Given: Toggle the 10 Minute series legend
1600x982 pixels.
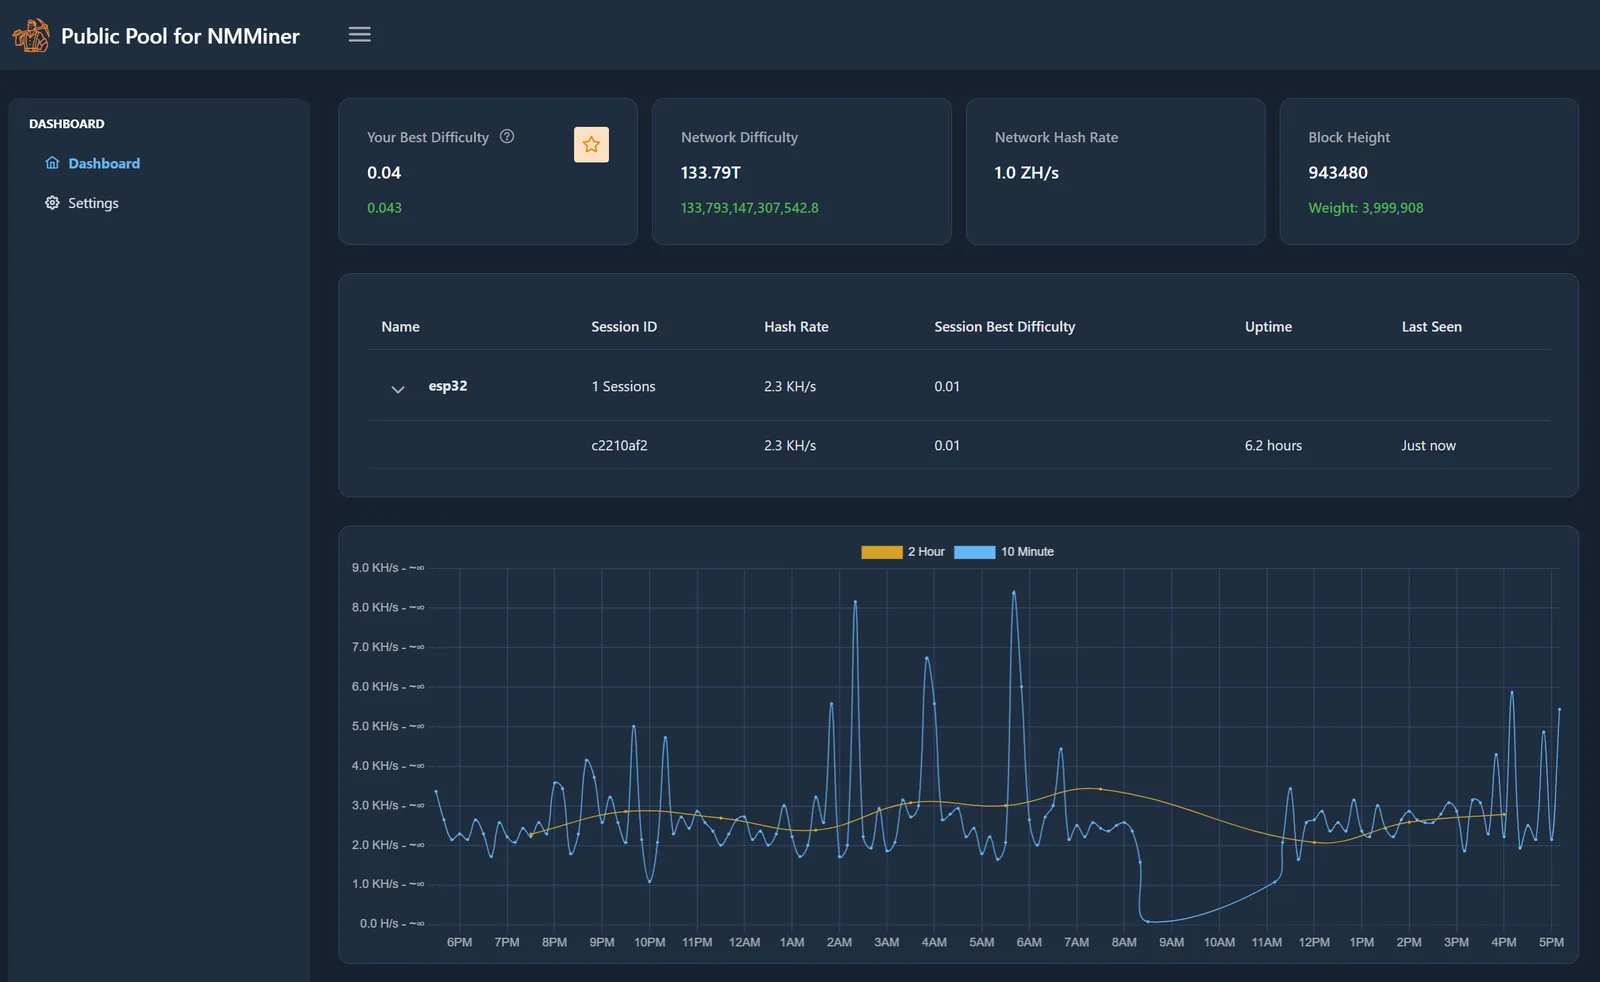Looking at the screenshot, I should click(x=1027, y=552).
